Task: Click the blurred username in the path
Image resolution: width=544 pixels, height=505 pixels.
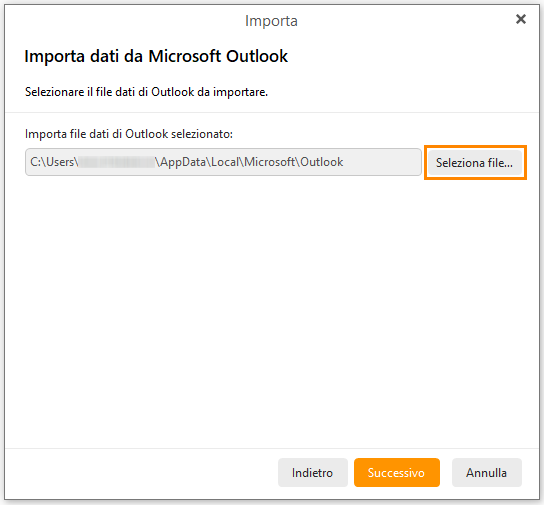Action: [x=117, y=162]
